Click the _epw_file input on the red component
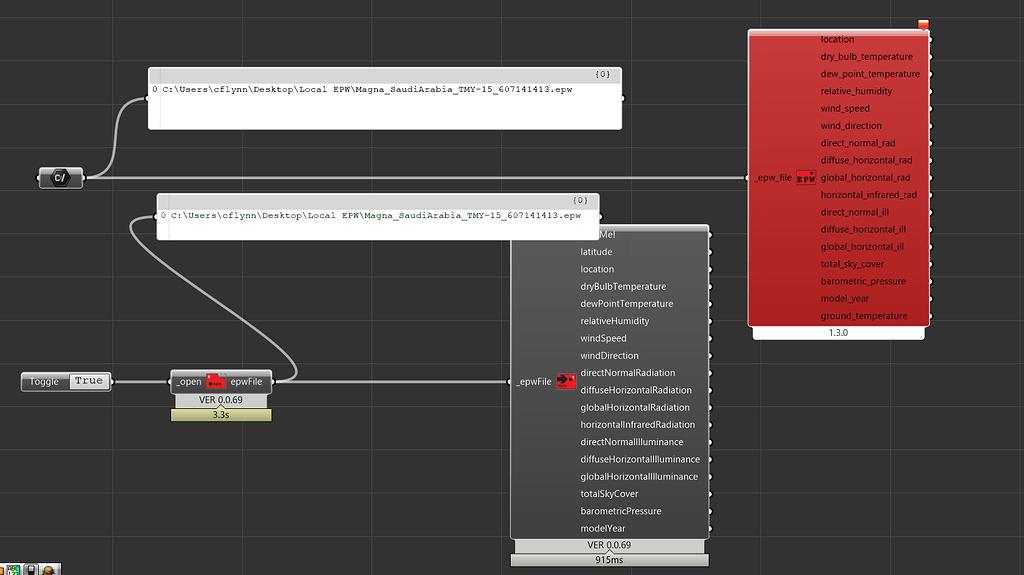1024x575 pixels. tap(772, 178)
